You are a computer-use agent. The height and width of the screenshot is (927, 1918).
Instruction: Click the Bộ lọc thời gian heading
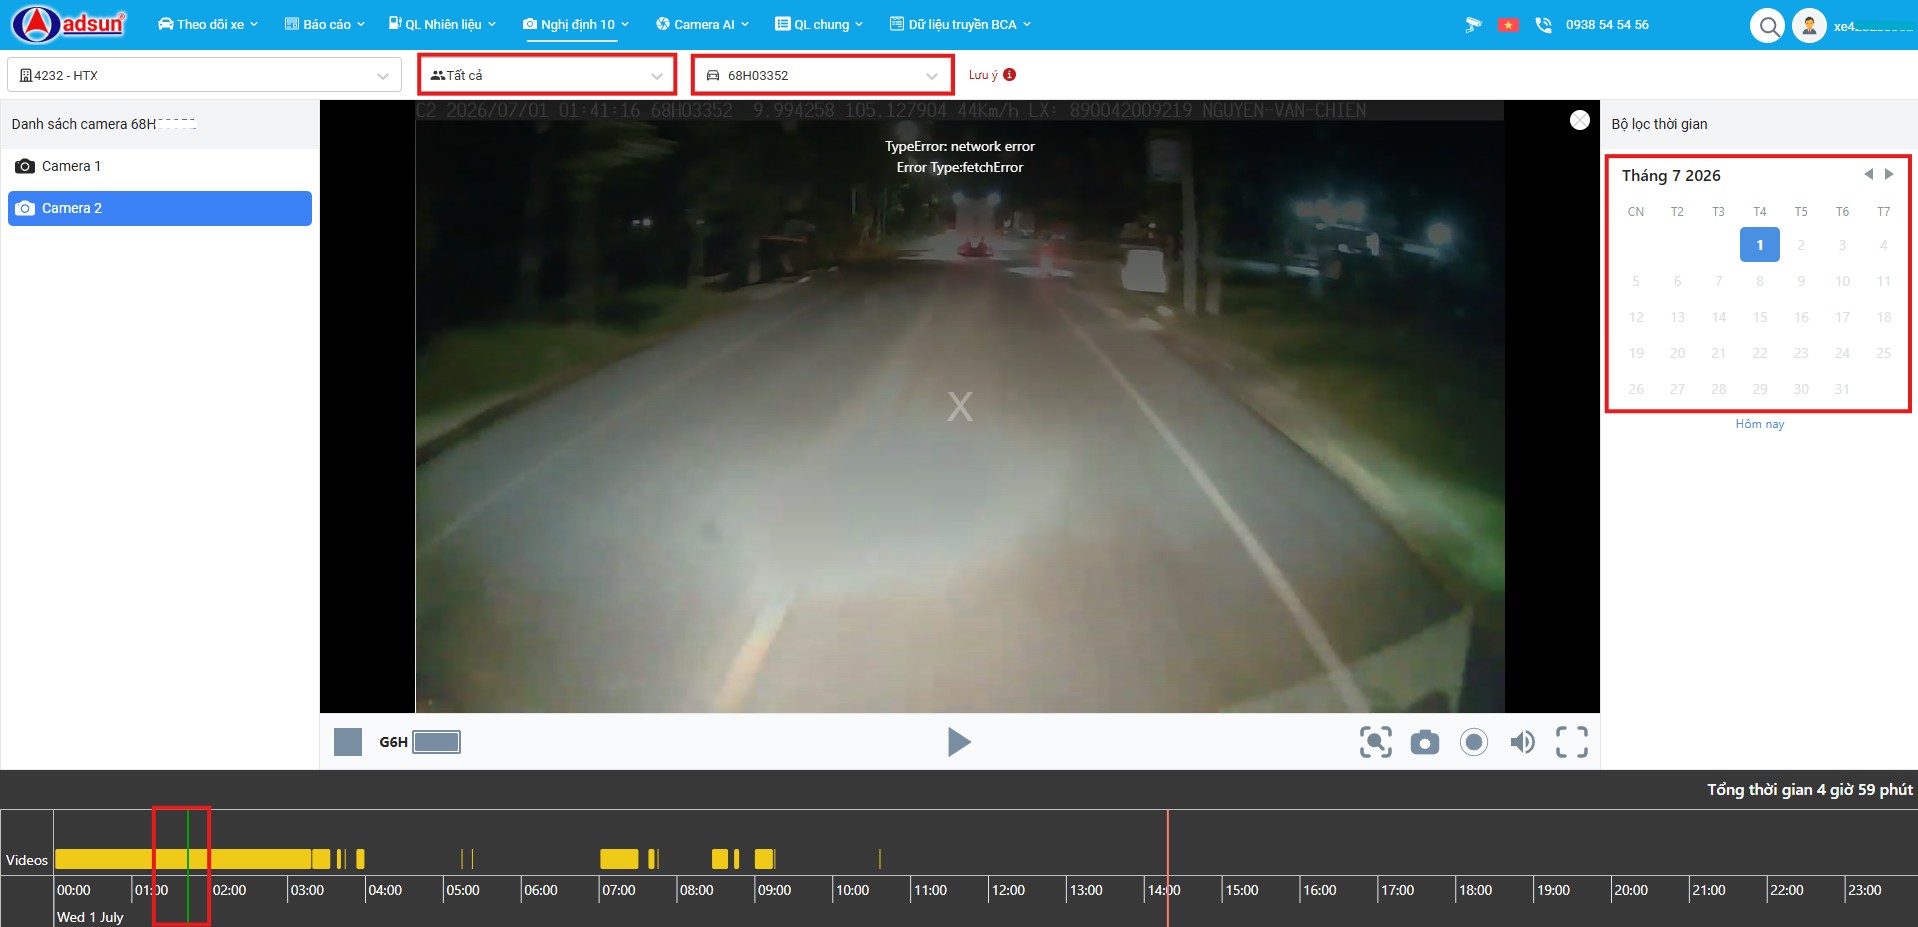tap(1659, 124)
